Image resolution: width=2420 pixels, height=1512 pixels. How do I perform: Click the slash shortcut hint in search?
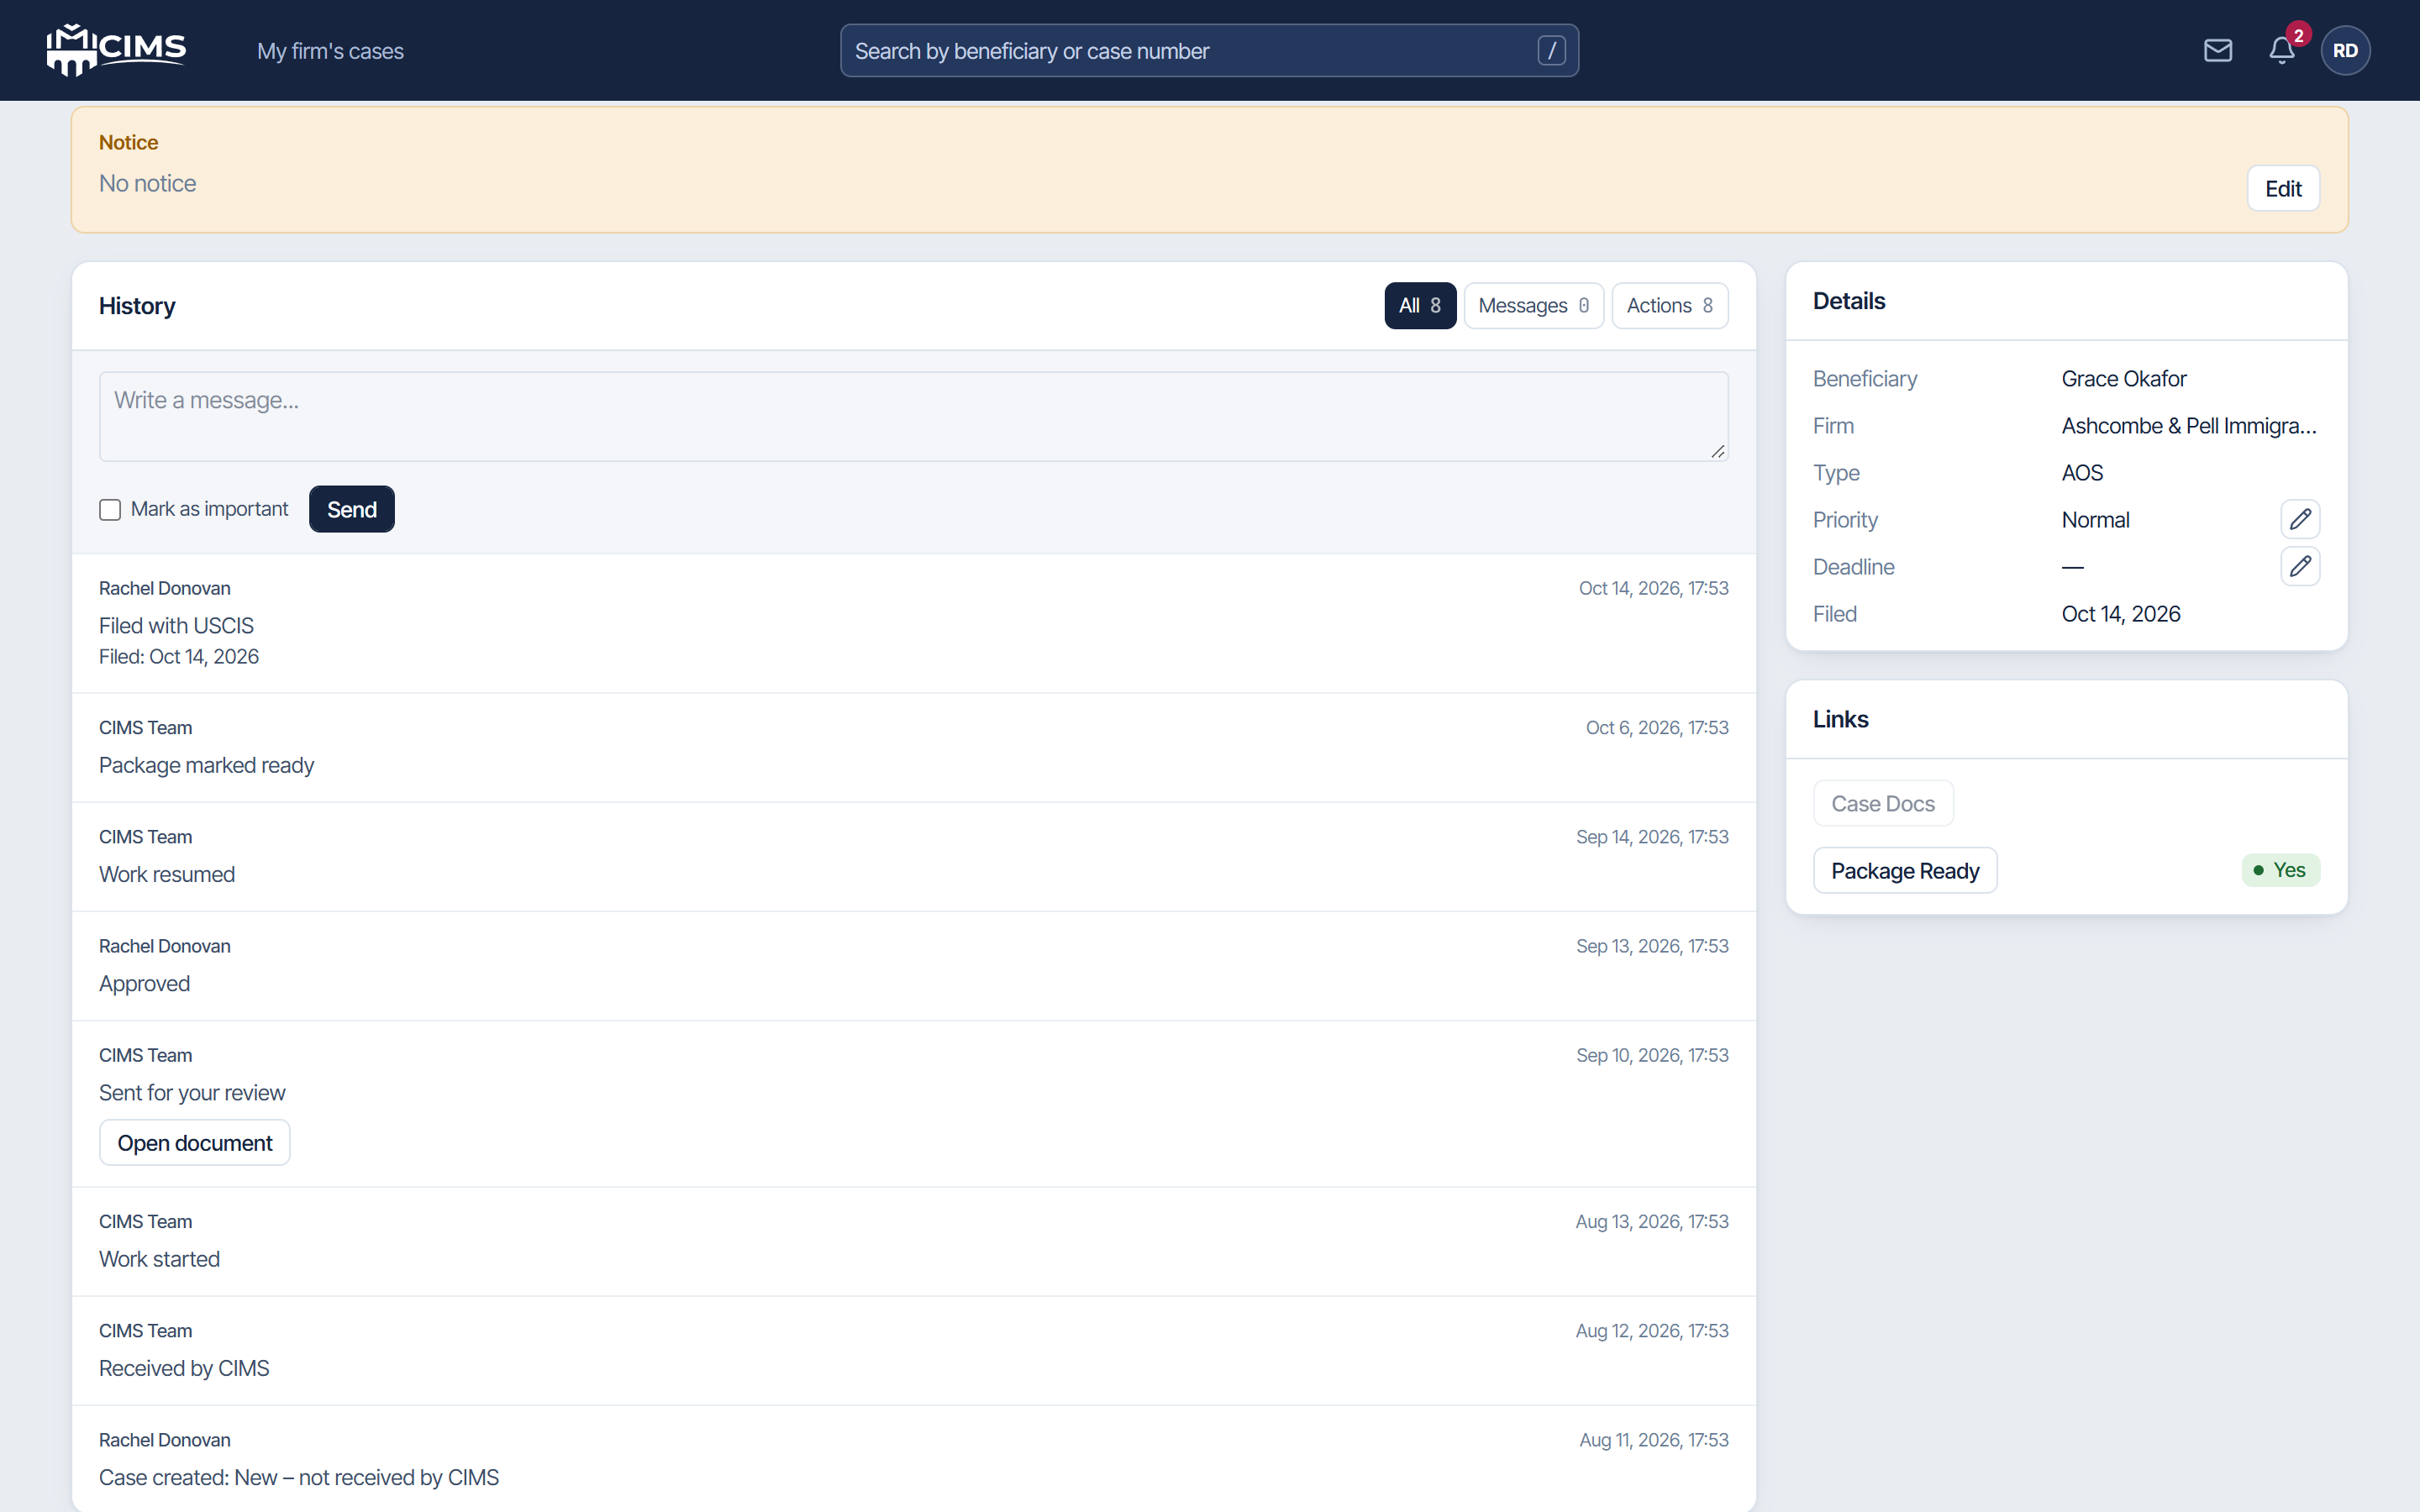click(1551, 50)
